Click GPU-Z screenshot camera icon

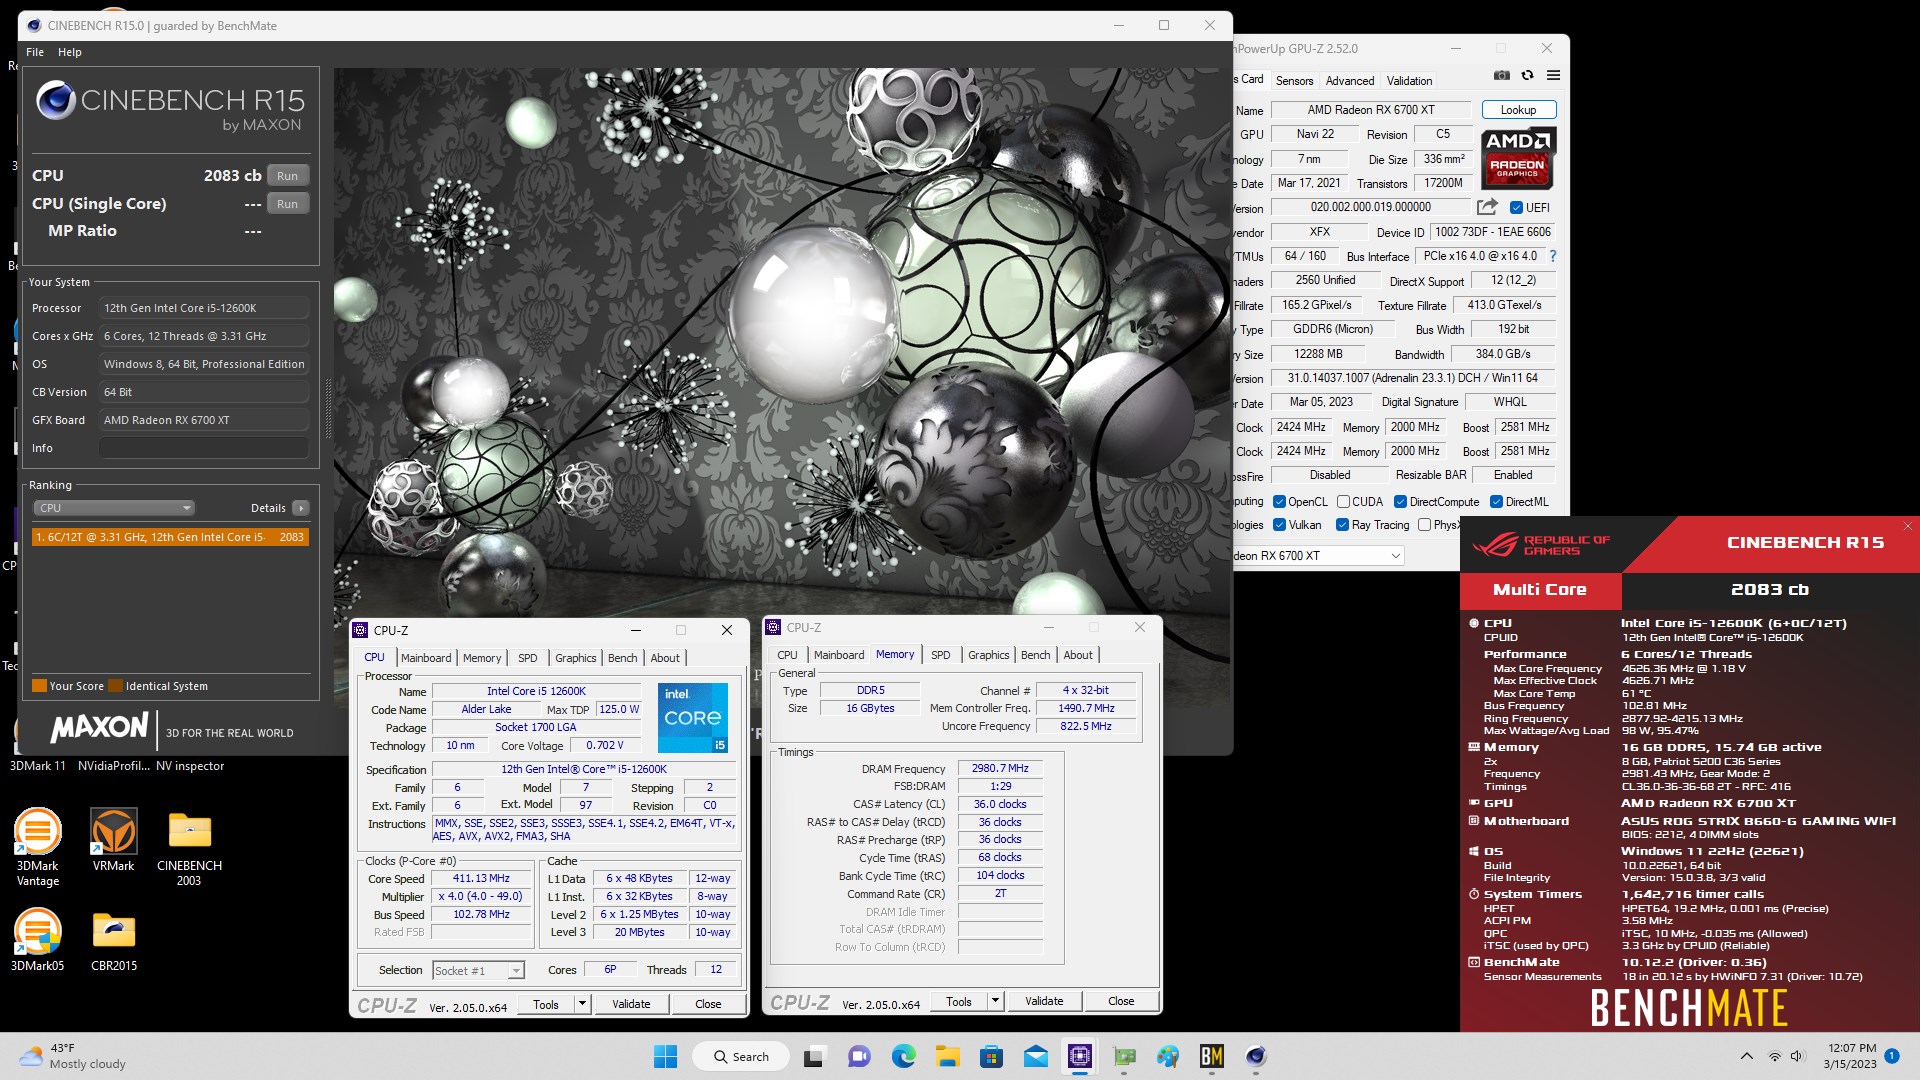(x=1501, y=76)
